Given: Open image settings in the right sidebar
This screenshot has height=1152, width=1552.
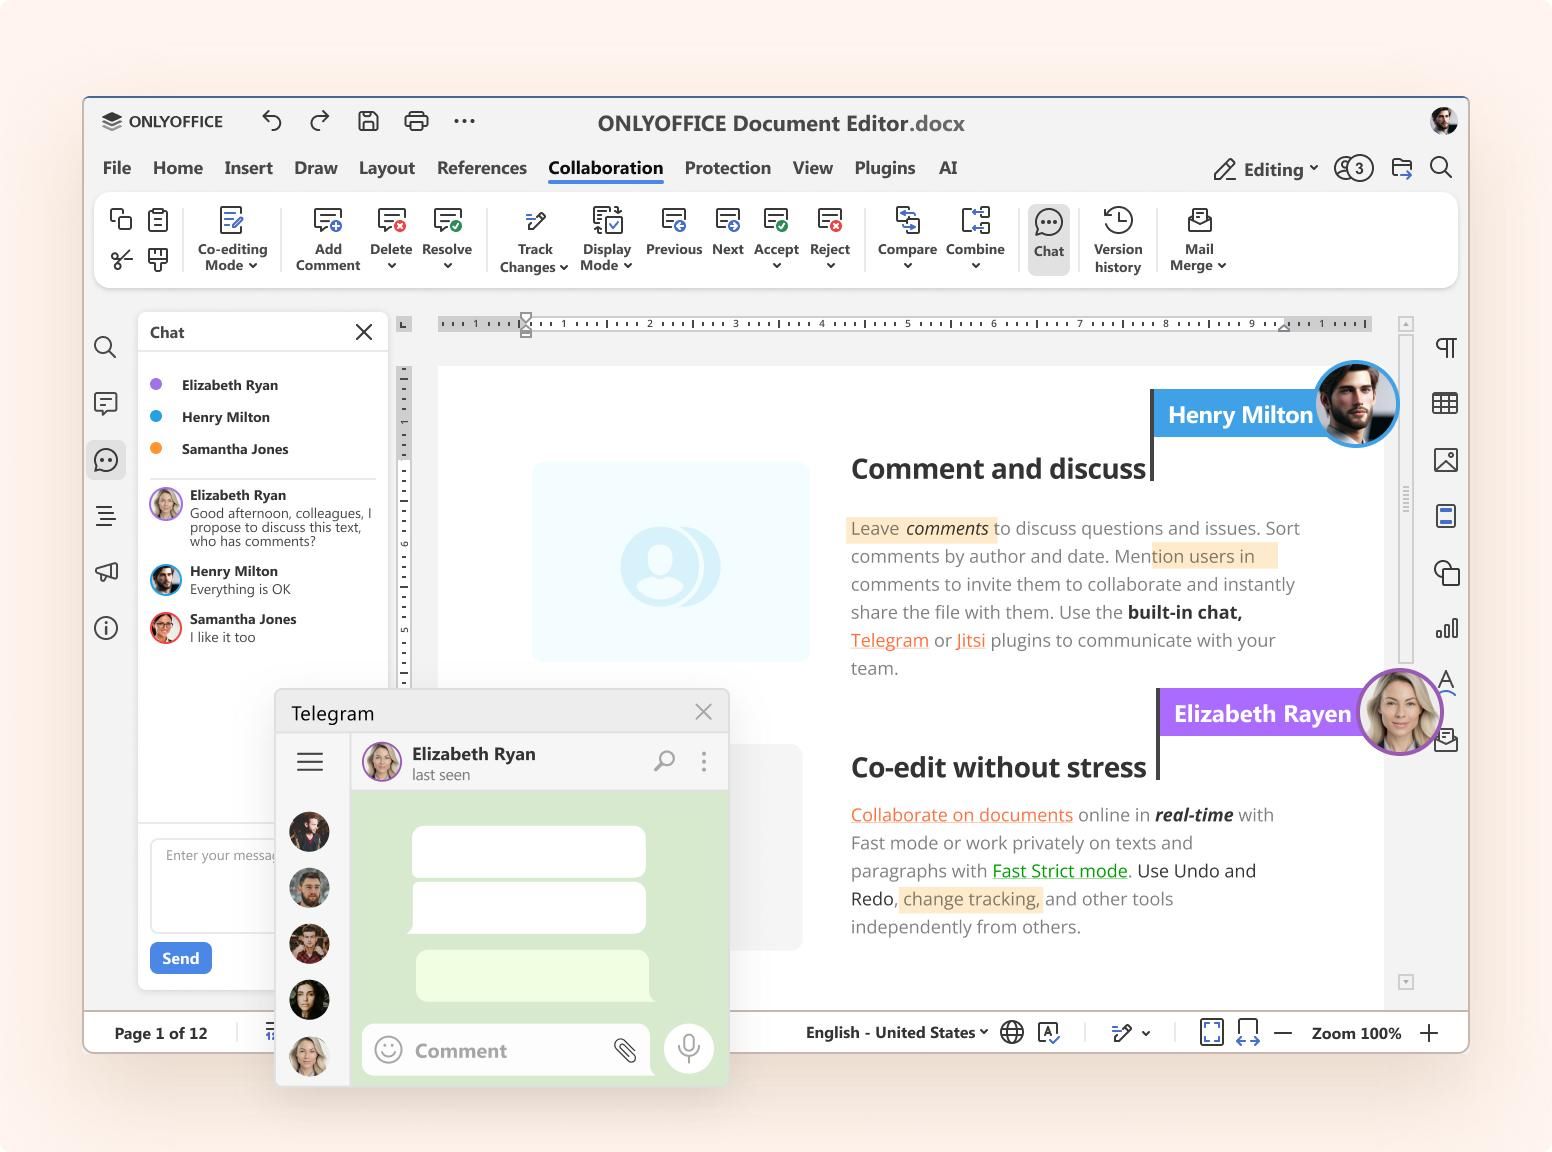Looking at the screenshot, I should coord(1446,460).
